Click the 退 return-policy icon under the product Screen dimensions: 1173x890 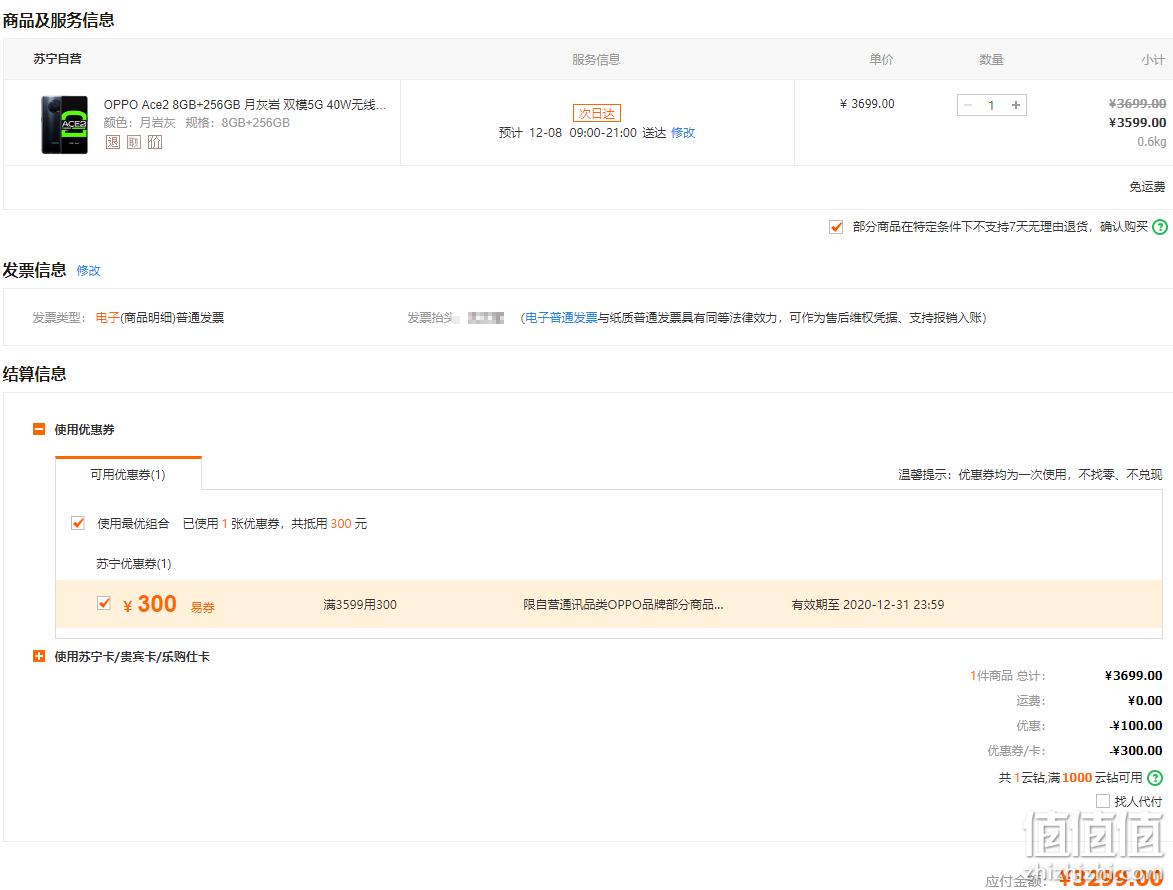[112, 142]
